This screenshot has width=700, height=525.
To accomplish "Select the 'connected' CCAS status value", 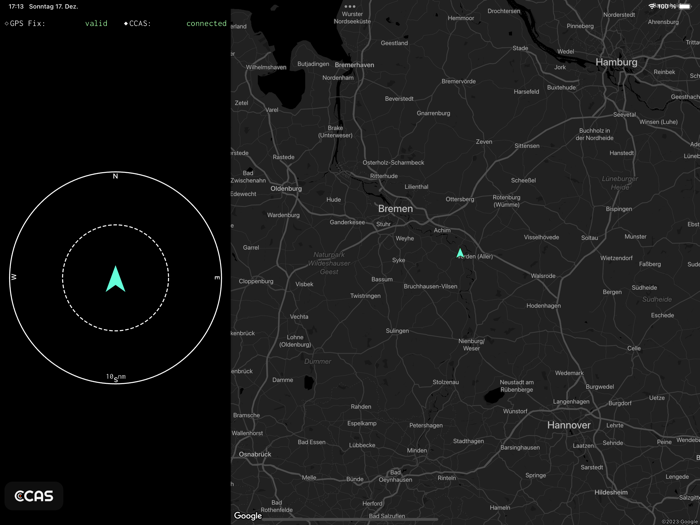I will click(x=206, y=23).
